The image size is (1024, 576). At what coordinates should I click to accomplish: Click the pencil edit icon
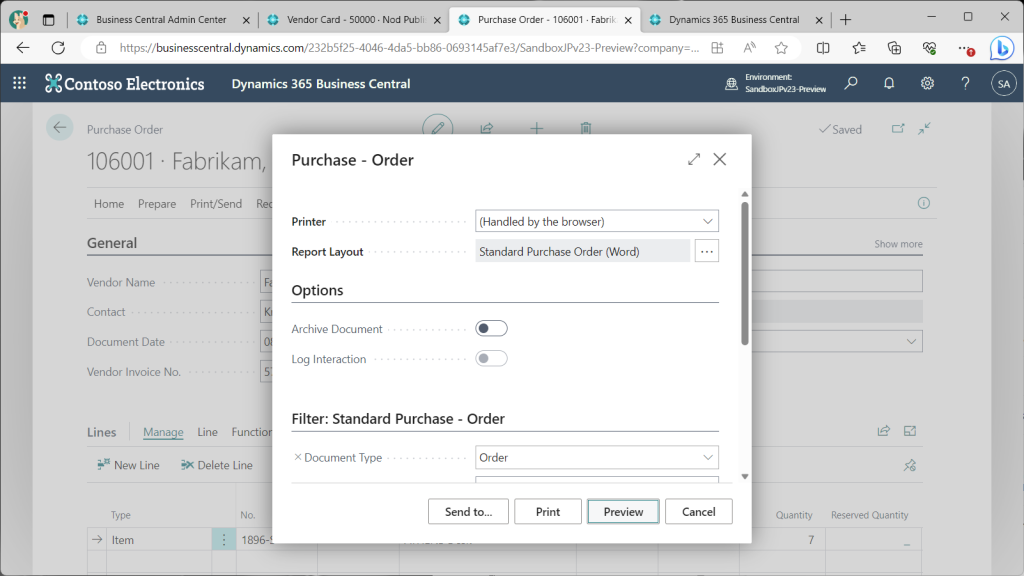click(438, 127)
